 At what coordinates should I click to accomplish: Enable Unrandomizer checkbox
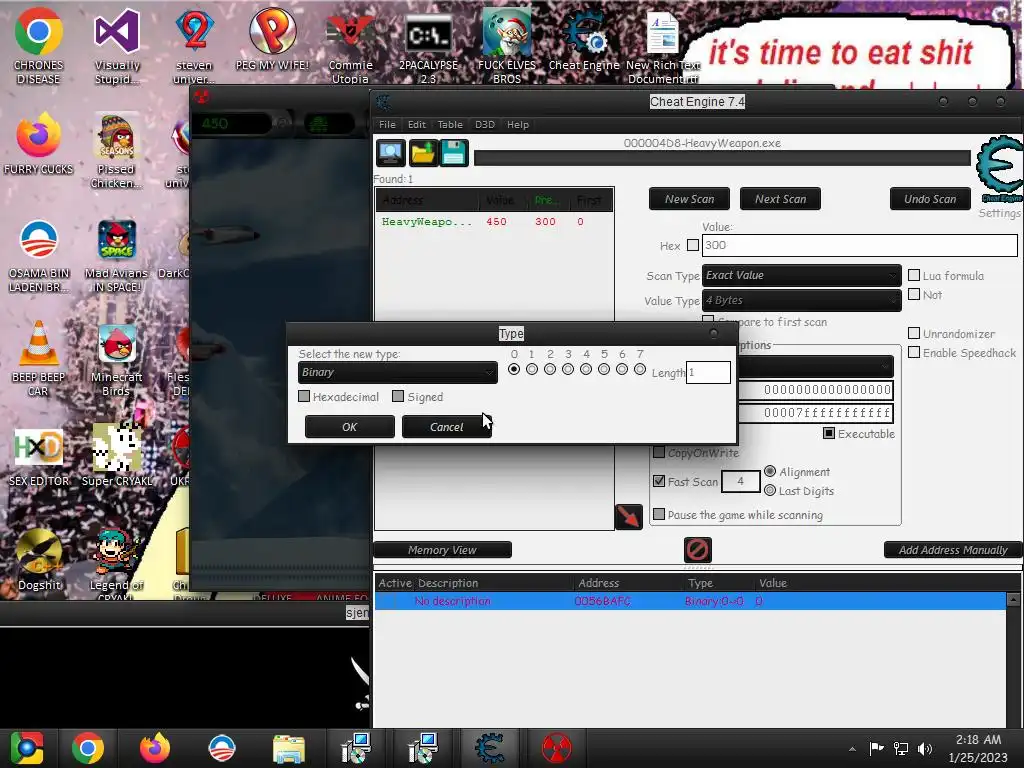[914, 333]
